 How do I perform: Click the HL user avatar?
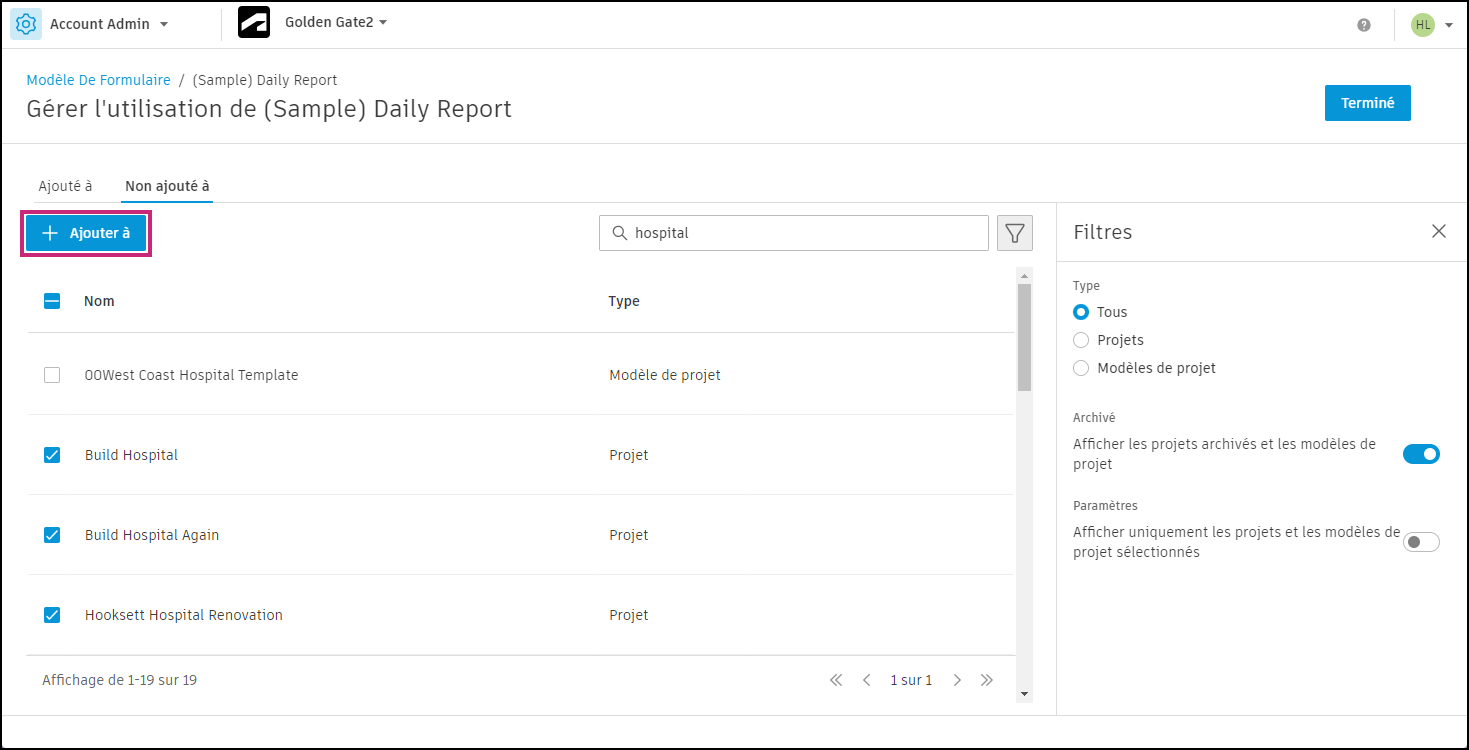(1422, 25)
